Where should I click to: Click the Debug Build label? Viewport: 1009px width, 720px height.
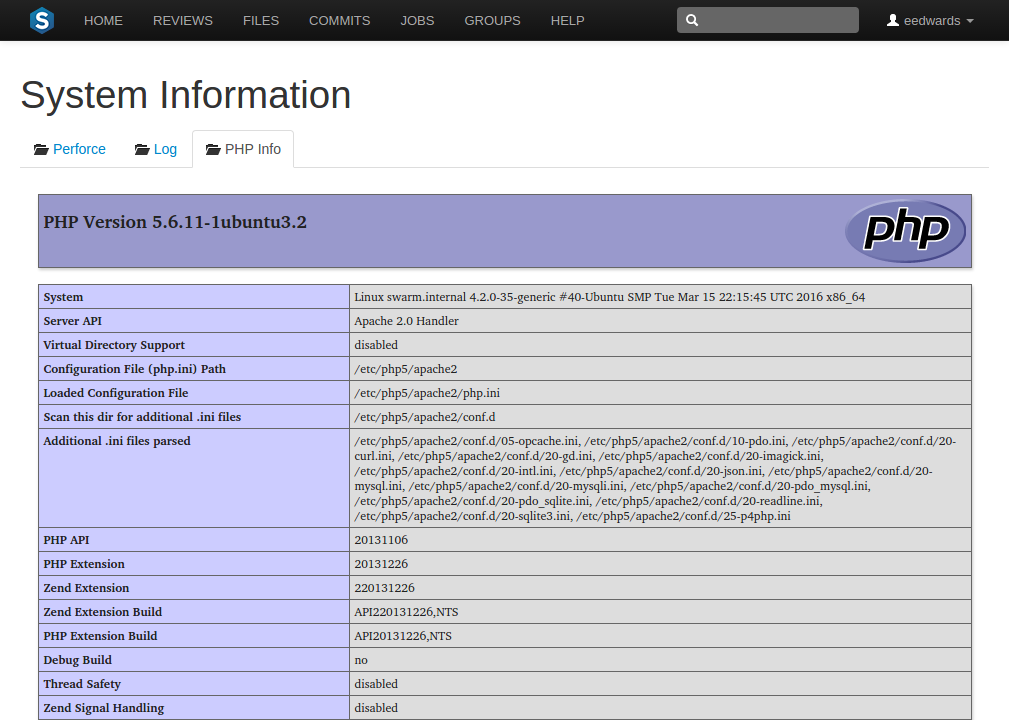[77, 660]
